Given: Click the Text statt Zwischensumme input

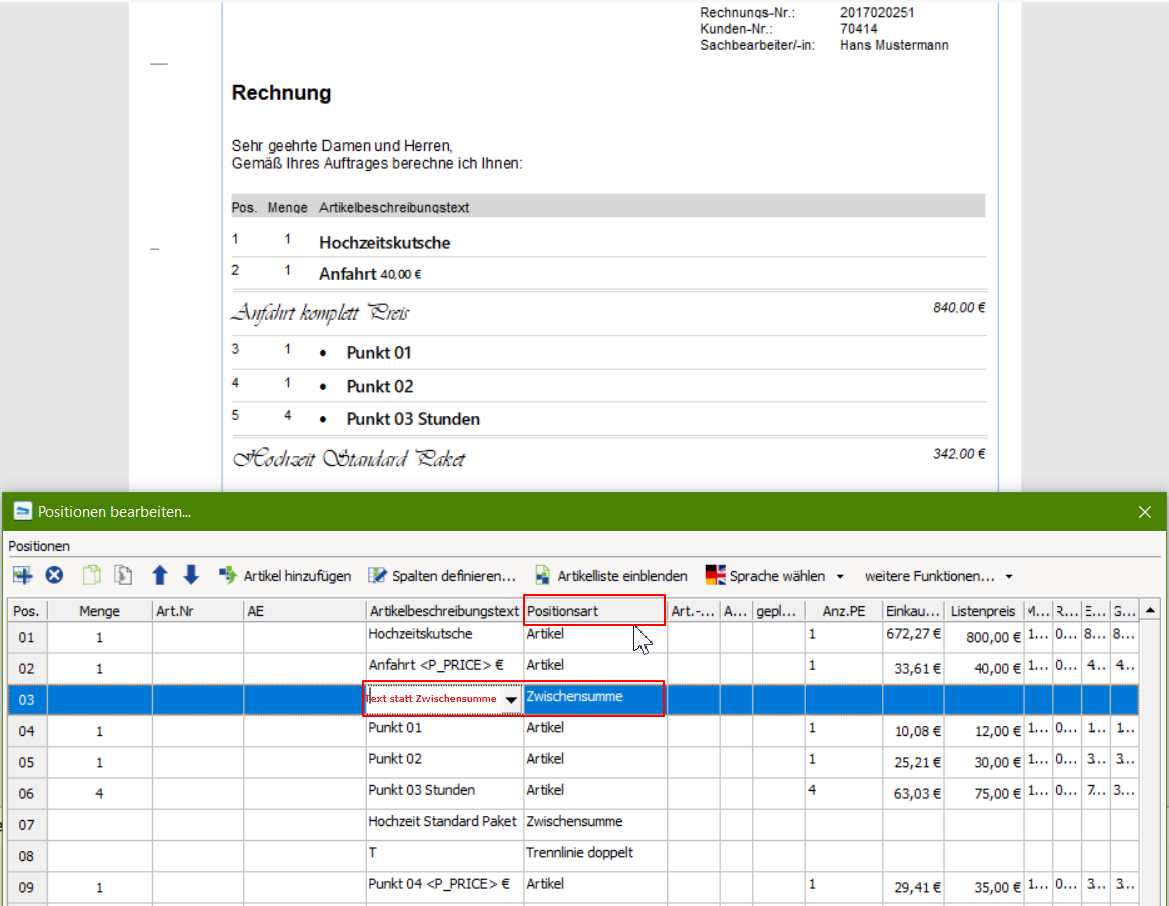Looking at the screenshot, I should [x=432, y=699].
